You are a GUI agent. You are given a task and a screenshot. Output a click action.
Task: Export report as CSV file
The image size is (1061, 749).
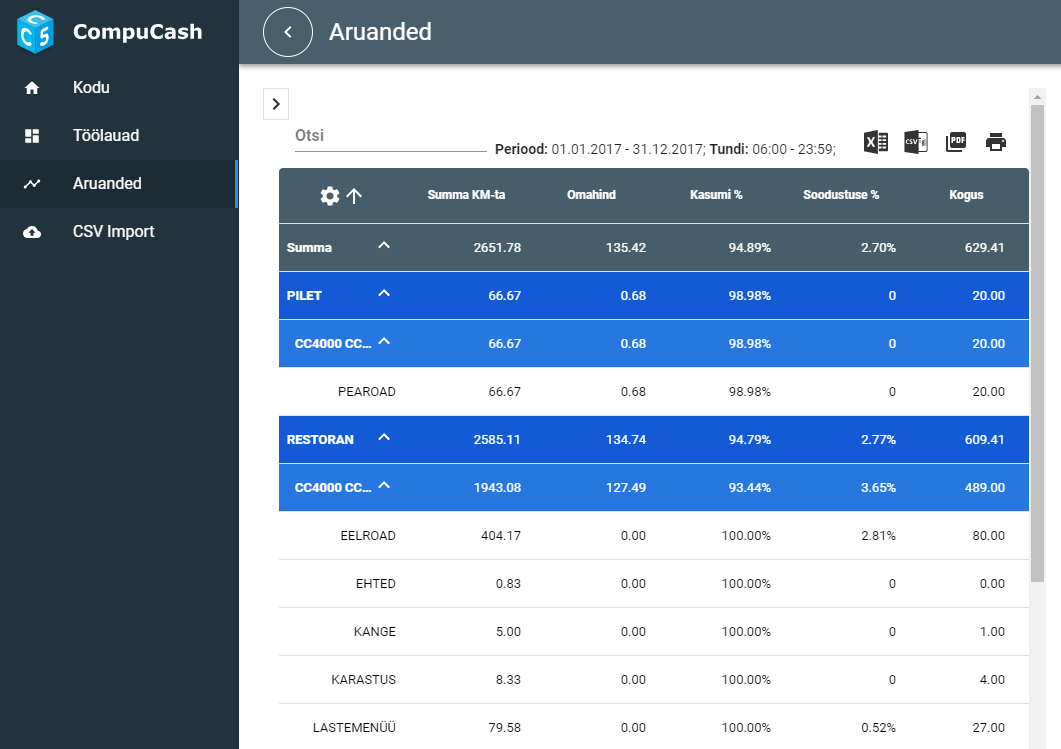pos(916,142)
